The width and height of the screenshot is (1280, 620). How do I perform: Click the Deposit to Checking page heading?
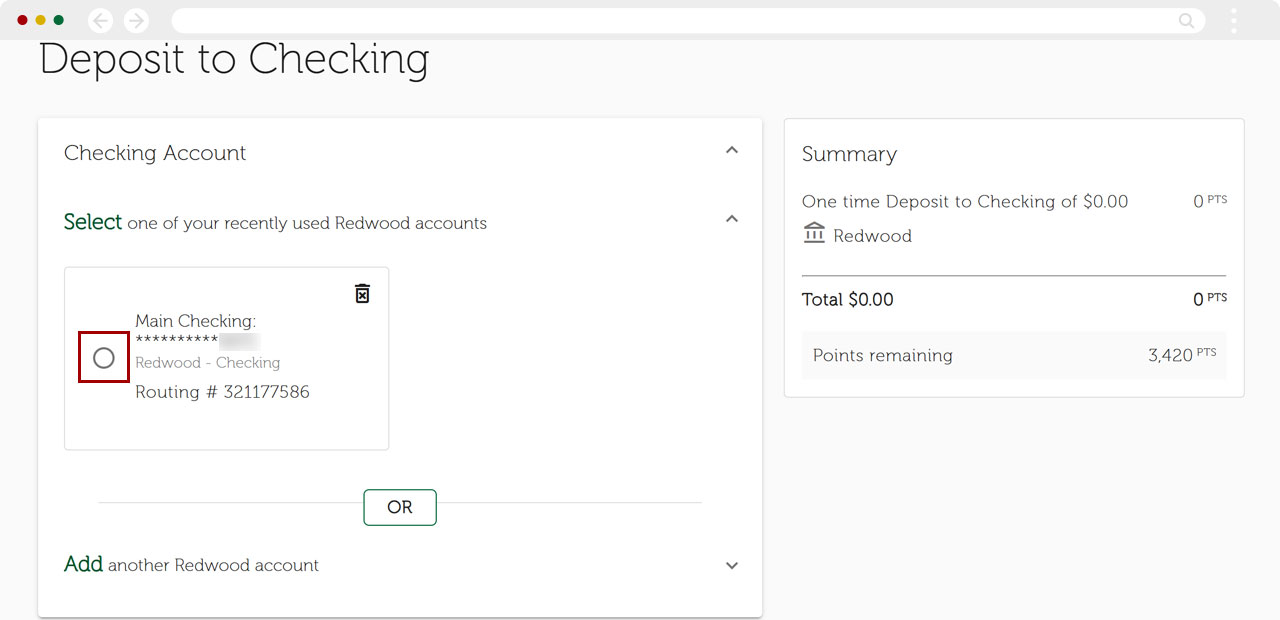pyautogui.click(x=234, y=60)
